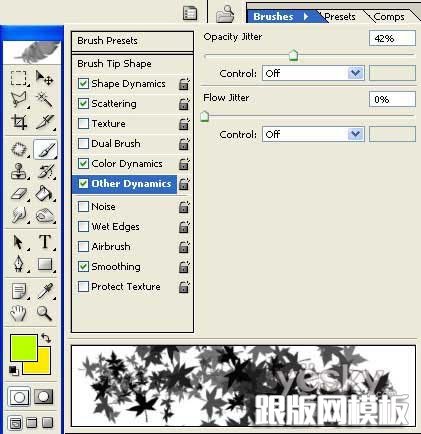Select the Rectangular Marquee tool

click(19, 78)
